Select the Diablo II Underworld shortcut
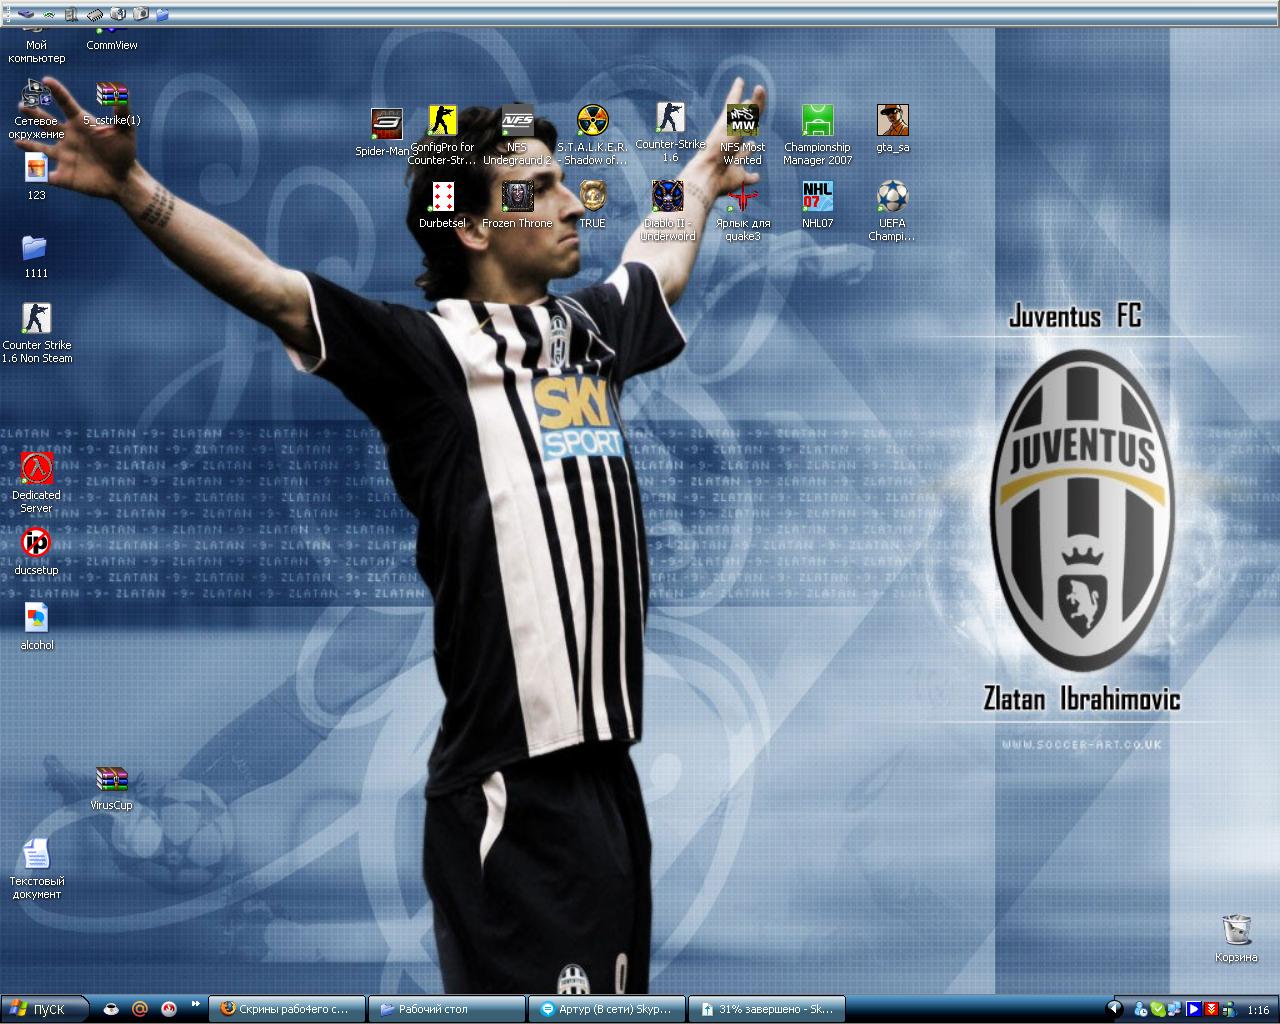The height and width of the screenshot is (1024, 1280). pyautogui.click(x=667, y=211)
